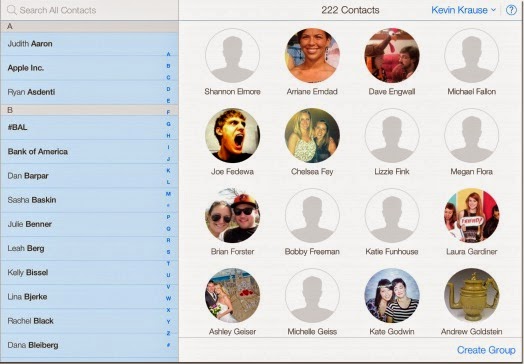
Task: Select Rachel Black contact row
Action: [89, 321]
